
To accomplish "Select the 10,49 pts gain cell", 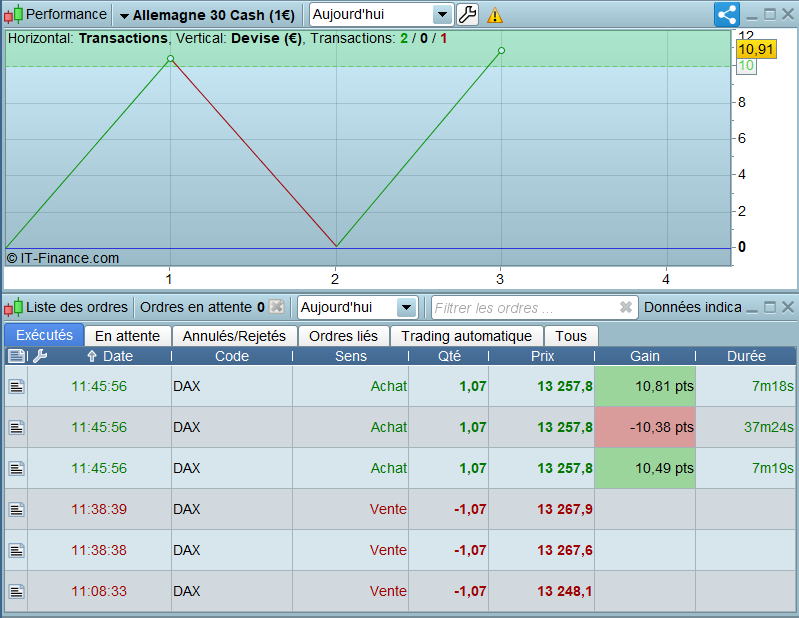I will tap(645, 468).
